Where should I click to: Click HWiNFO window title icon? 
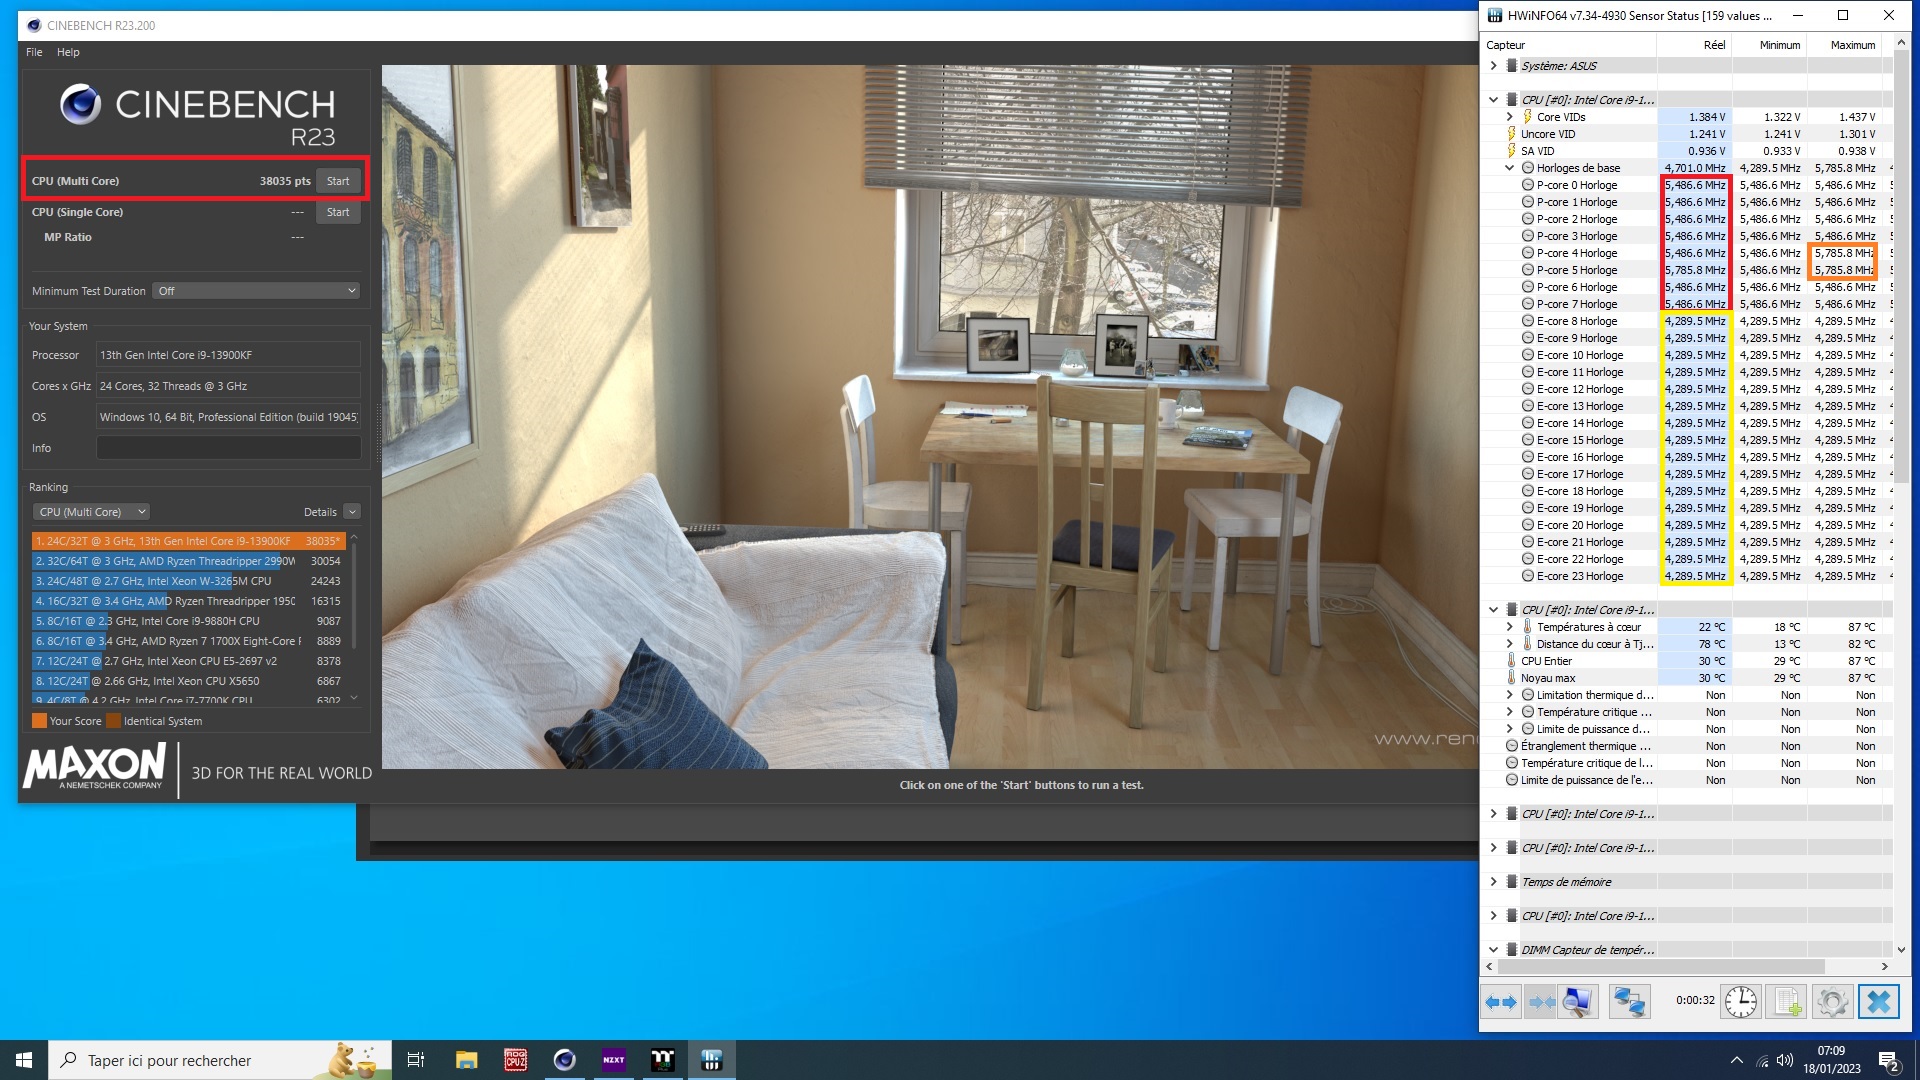coord(1495,15)
